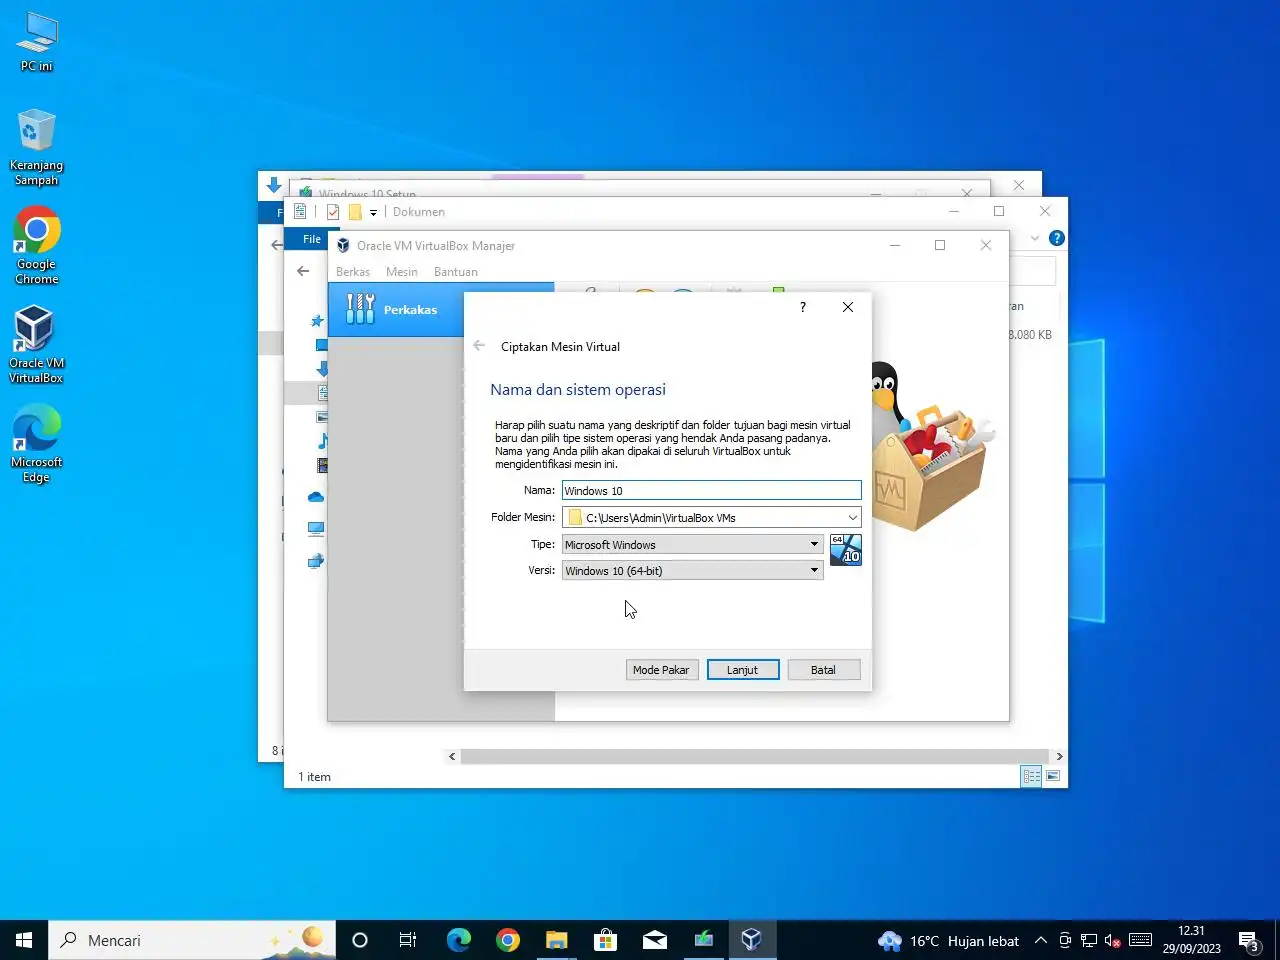Open Mail app from taskbar
Screen dimensions: 1280x960
click(x=655, y=940)
